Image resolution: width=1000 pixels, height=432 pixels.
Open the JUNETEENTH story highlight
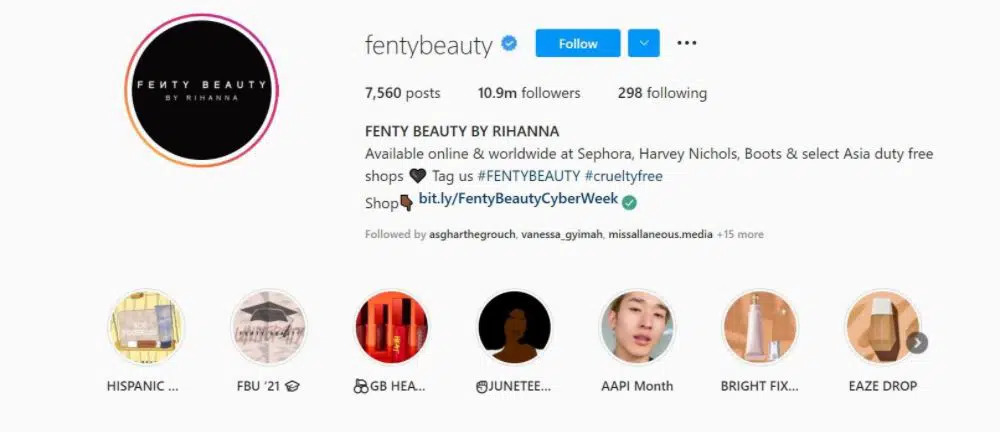coord(514,328)
